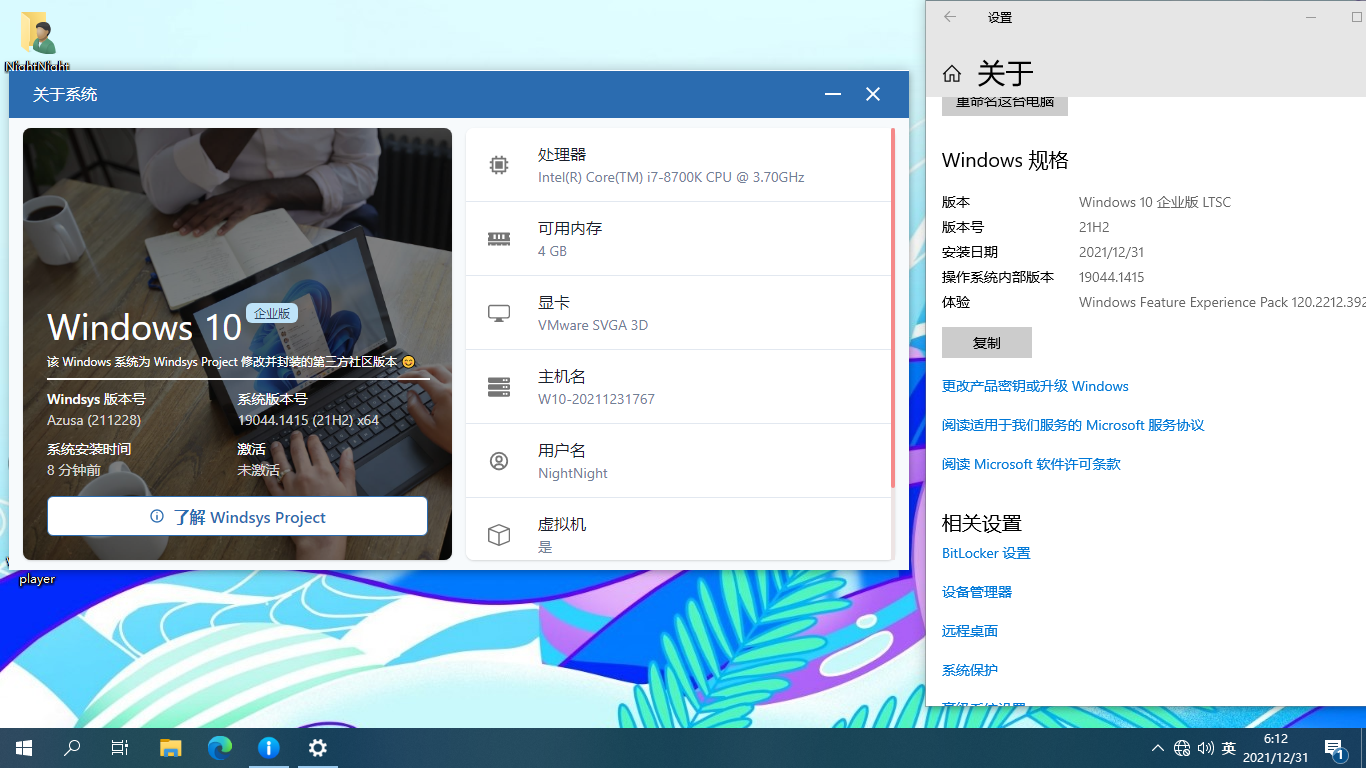Click the red scrollbar in system info list
1366x768 pixels.
click(x=892, y=308)
